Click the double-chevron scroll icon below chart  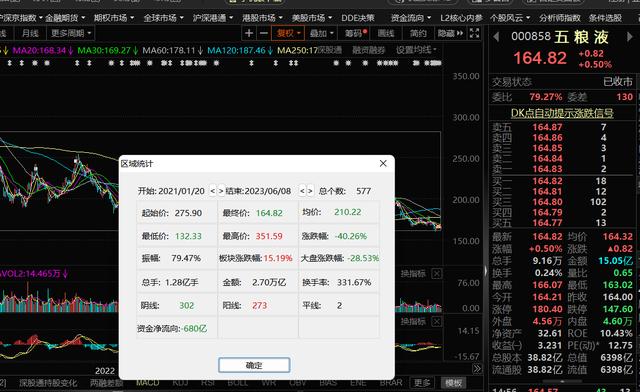tap(477, 369)
